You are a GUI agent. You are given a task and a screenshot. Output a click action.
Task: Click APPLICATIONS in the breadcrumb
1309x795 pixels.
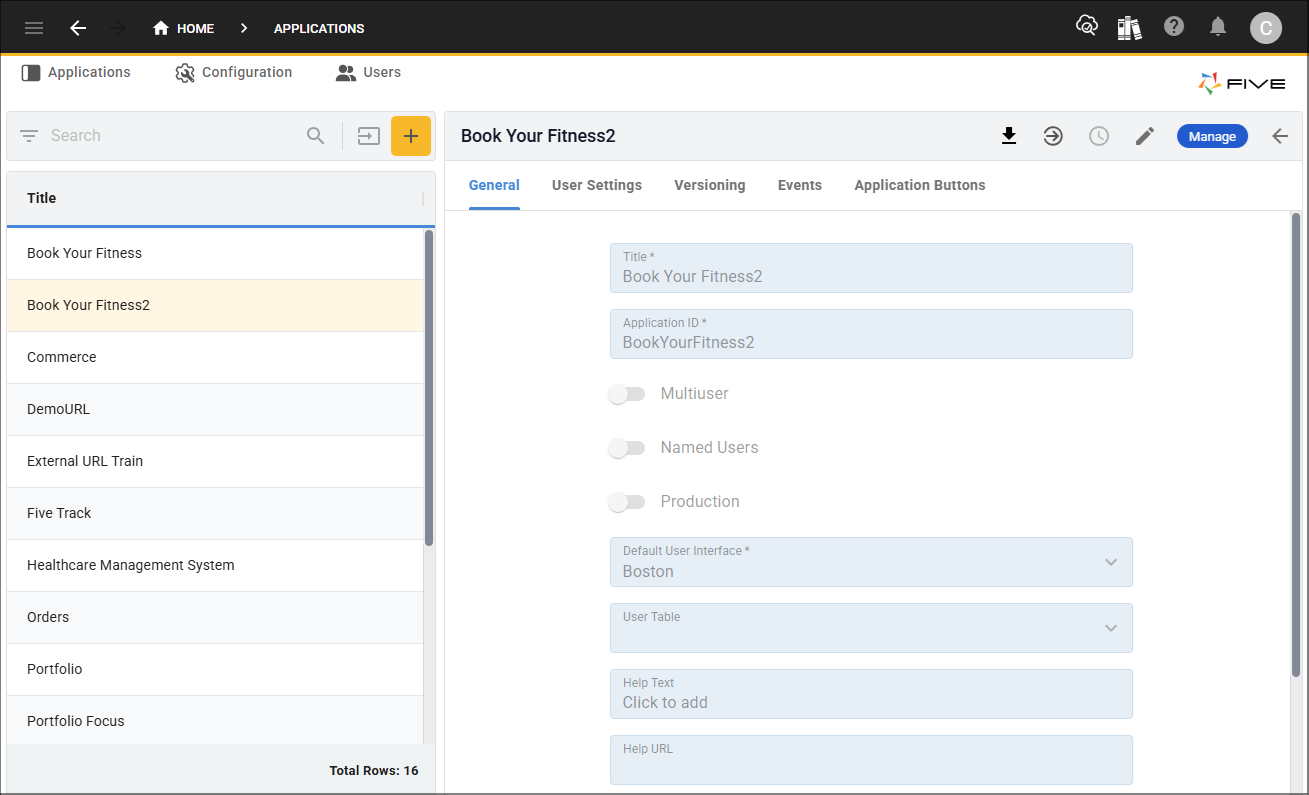(x=319, y=28)
